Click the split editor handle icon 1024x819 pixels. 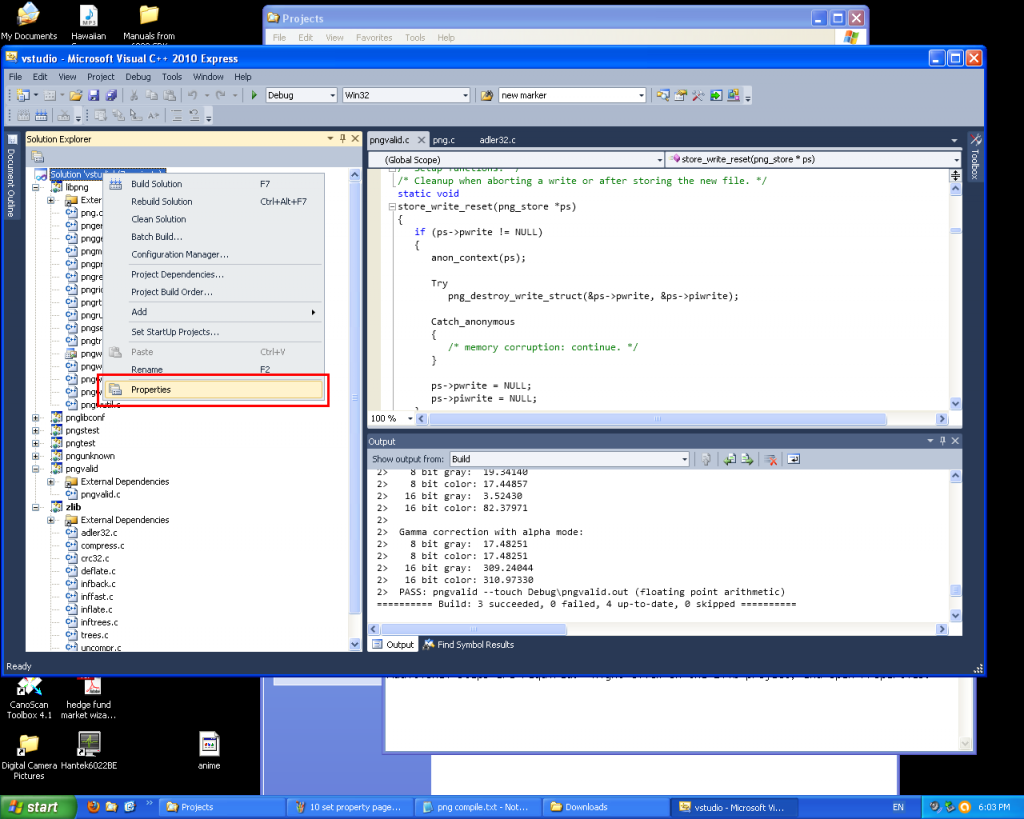pyautogui.click(x=955, y=176)
